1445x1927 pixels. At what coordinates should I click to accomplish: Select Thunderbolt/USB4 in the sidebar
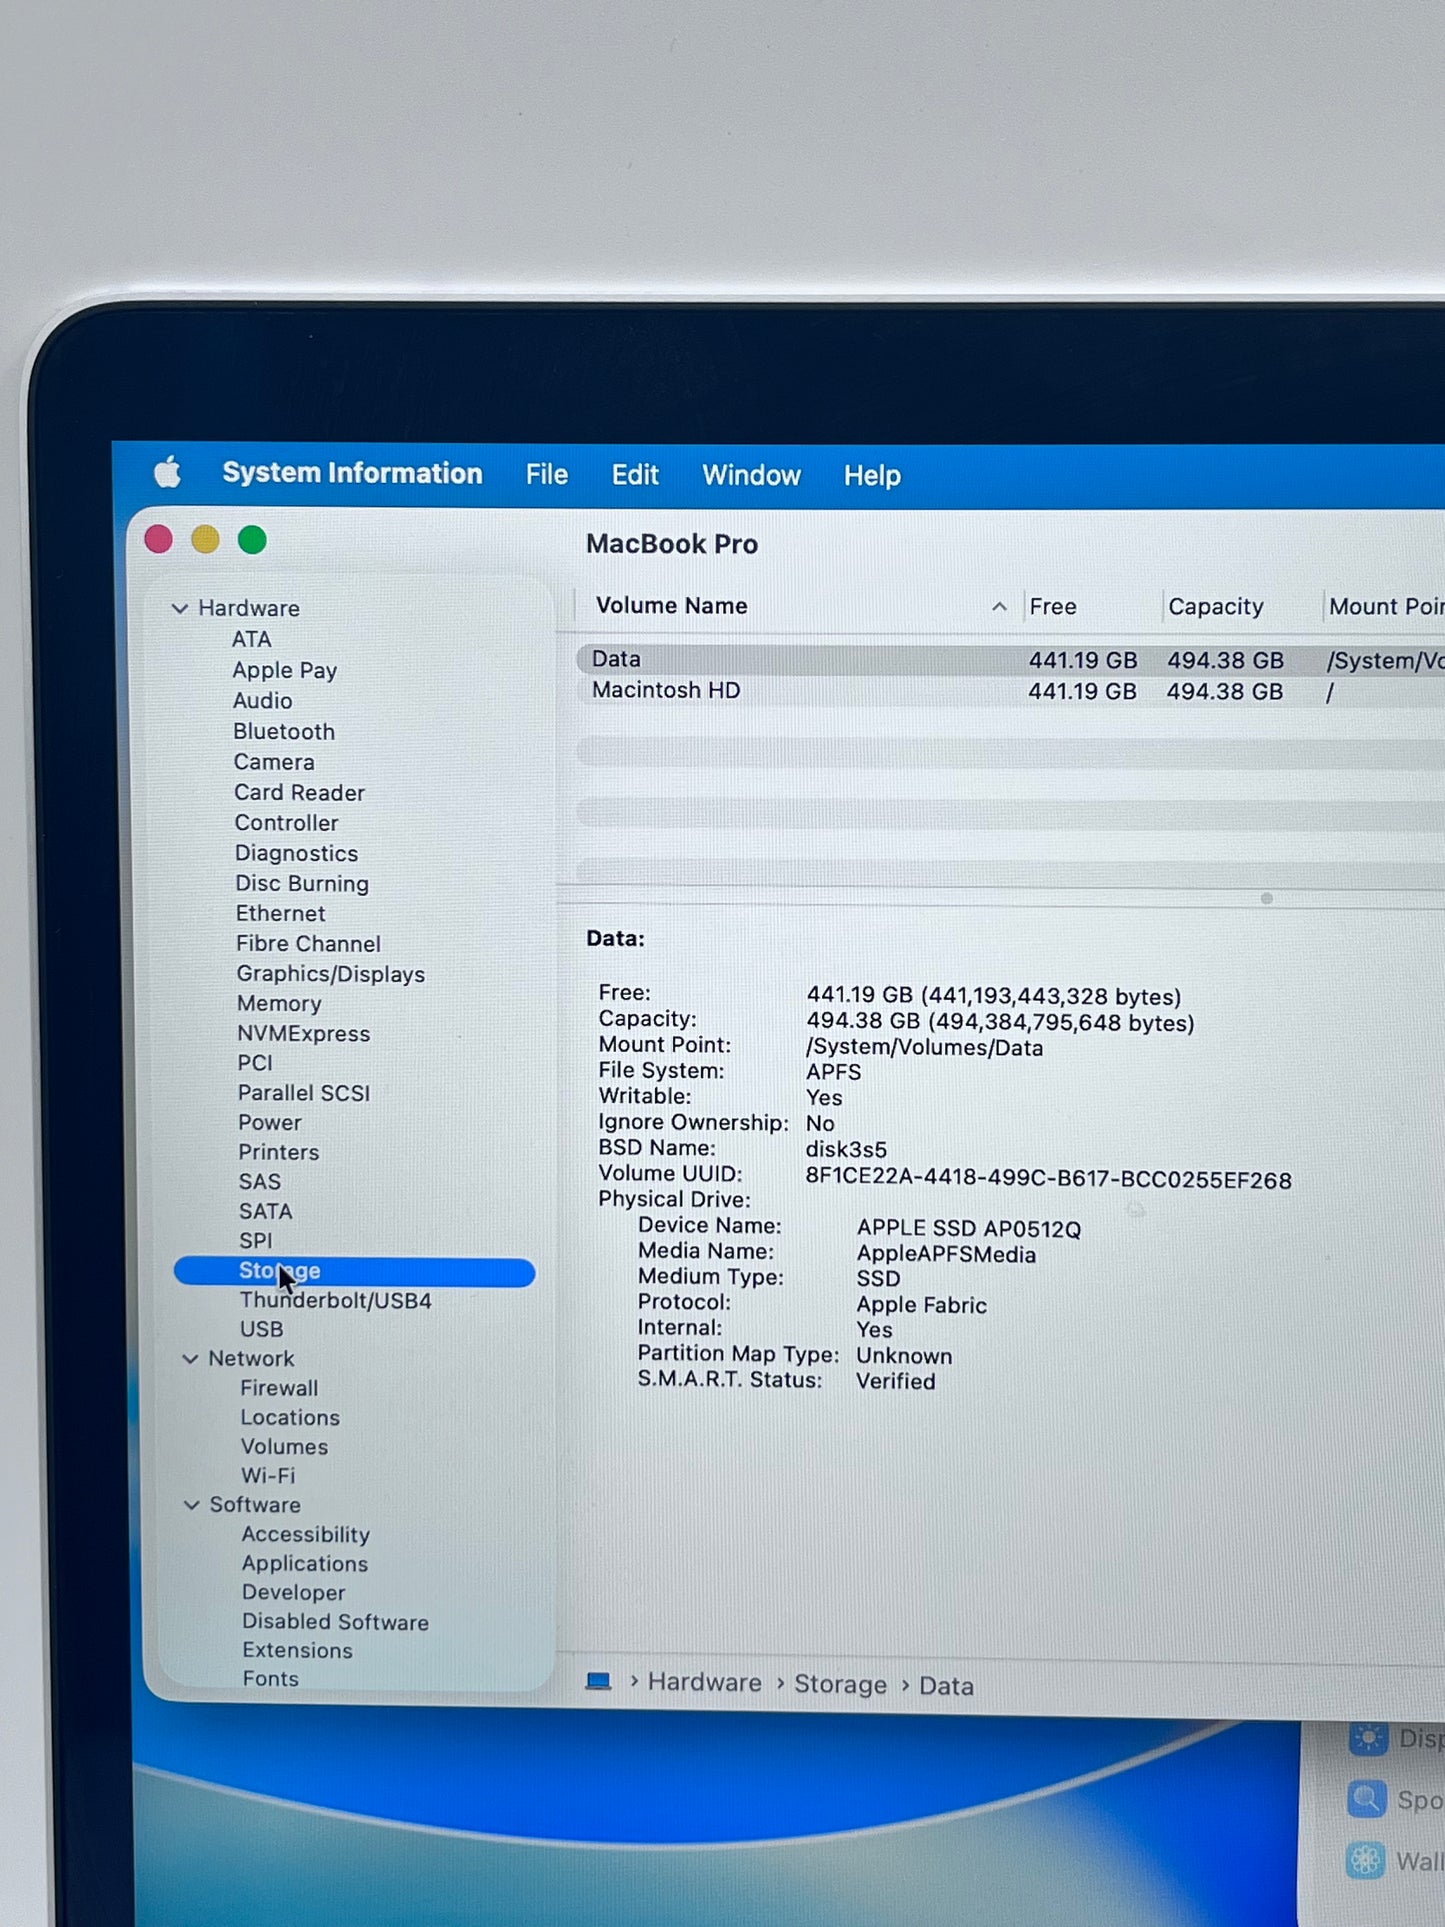(336, 1300)
